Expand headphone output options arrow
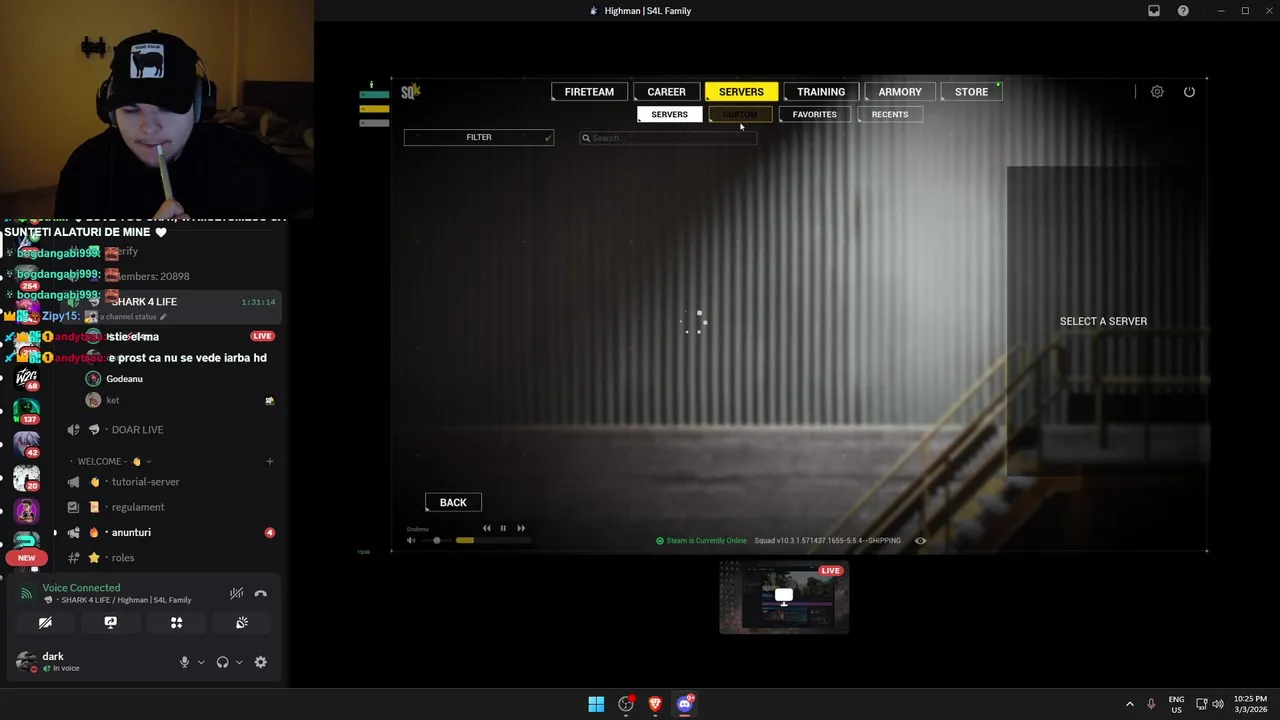 [239, 662]
